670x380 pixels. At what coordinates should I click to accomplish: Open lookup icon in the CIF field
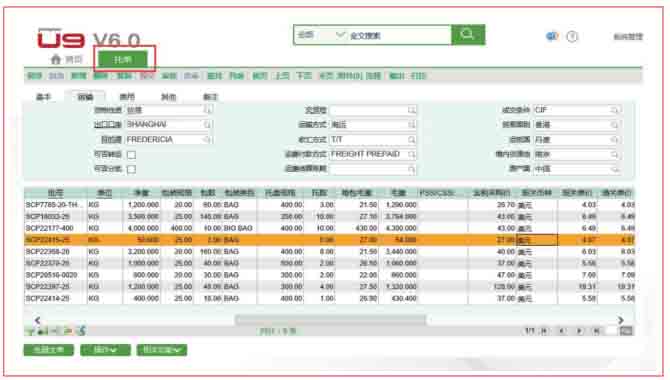click(x=615, y=110)
